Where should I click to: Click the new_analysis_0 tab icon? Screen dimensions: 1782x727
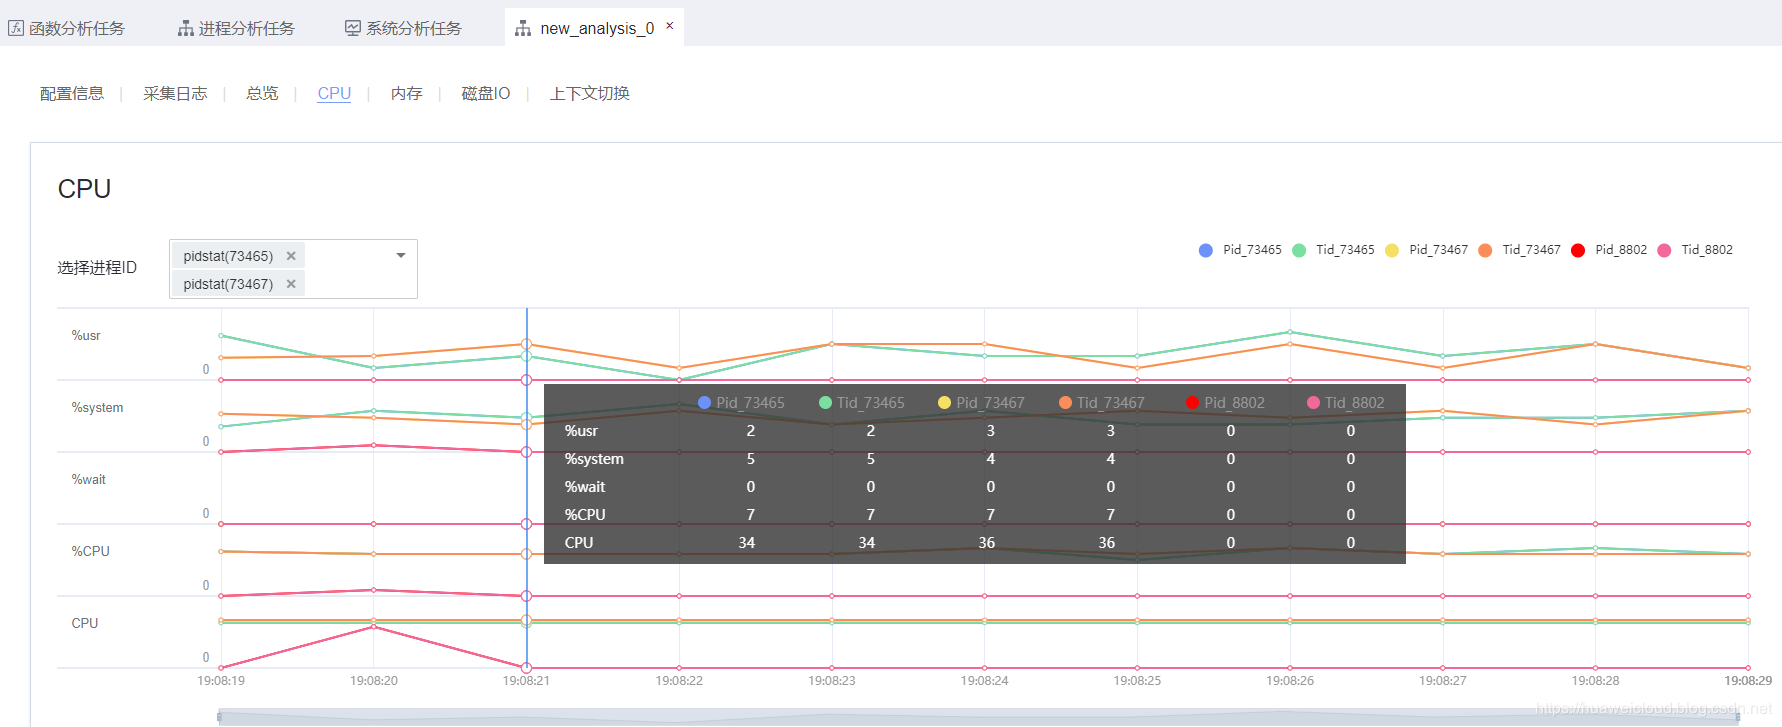tap(523, 28)
